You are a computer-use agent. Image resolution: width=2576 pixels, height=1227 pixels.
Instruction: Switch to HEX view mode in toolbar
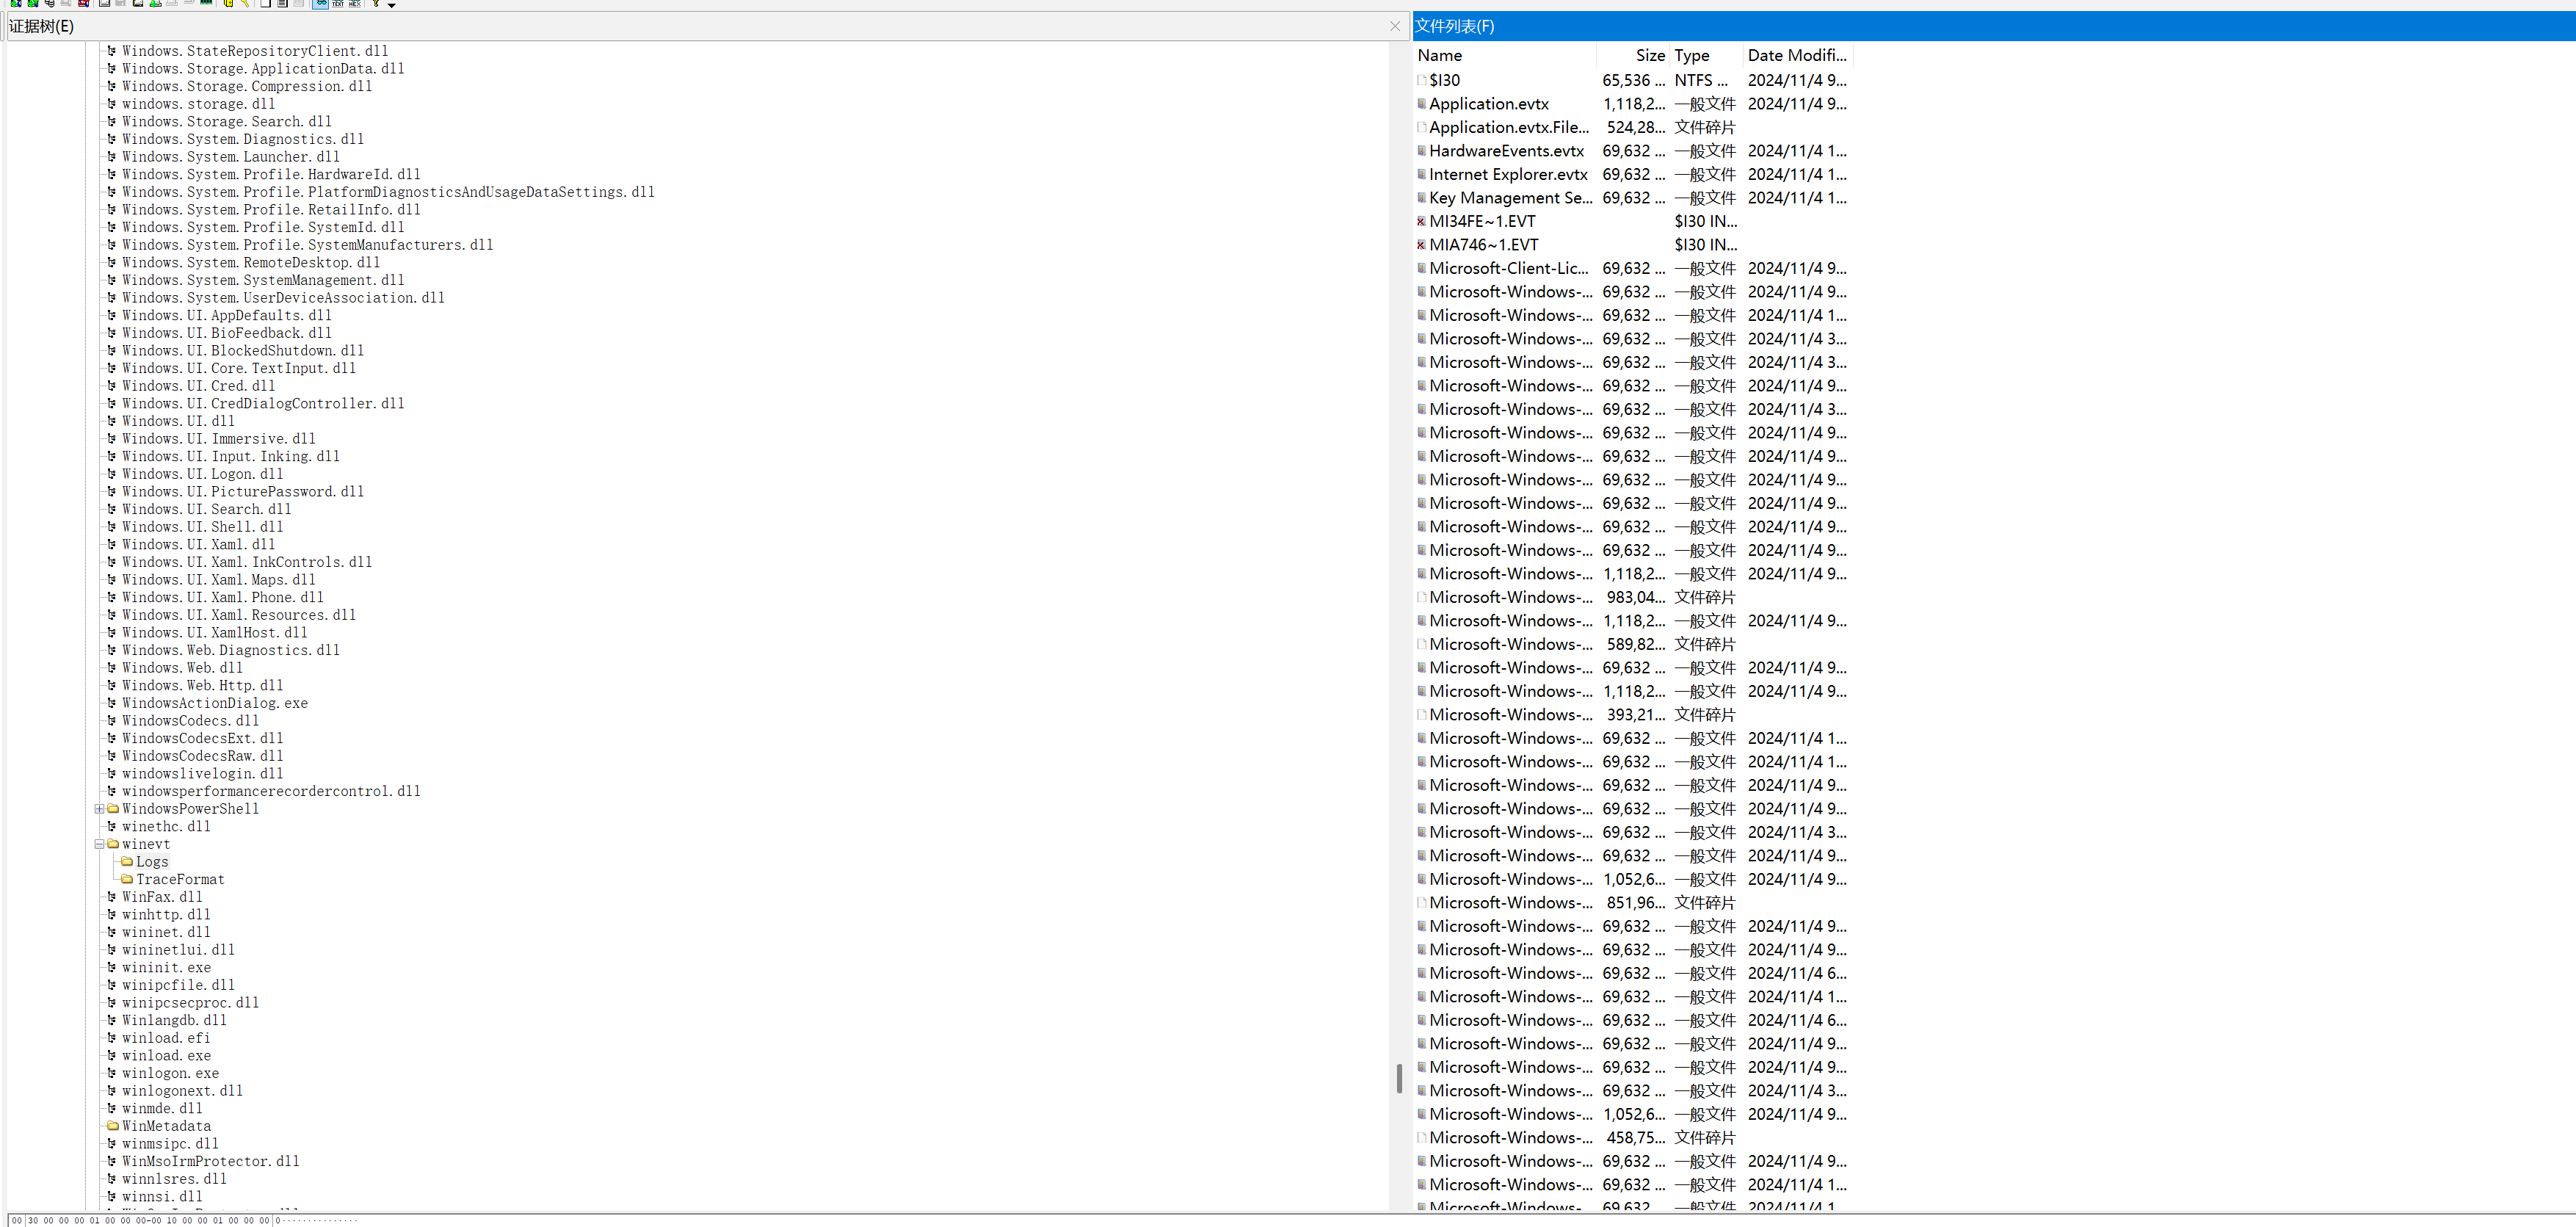355,4
